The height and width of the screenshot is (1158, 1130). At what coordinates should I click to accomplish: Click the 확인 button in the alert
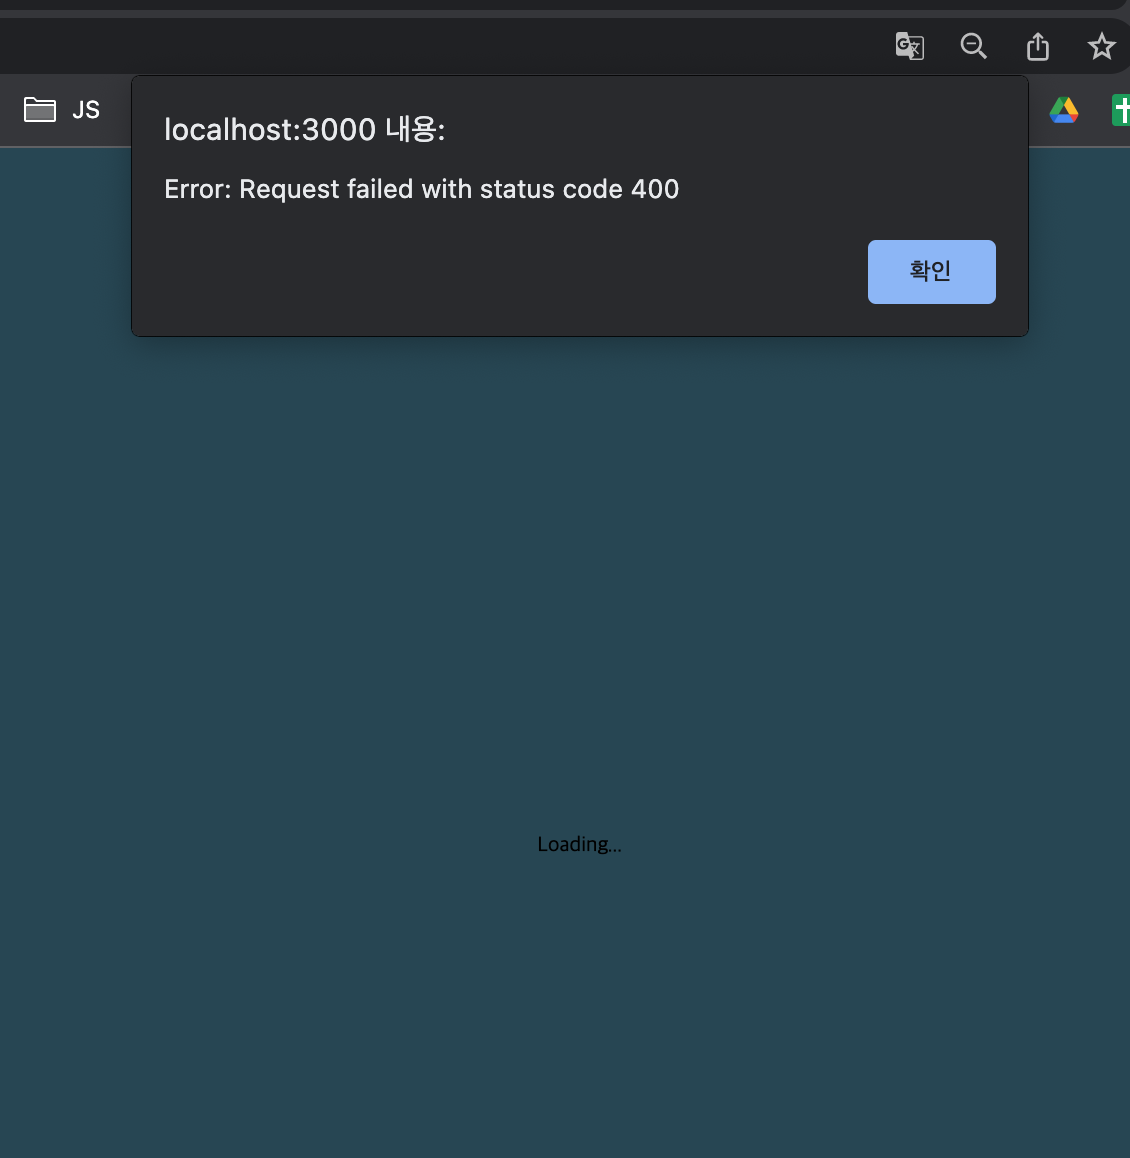931,272
